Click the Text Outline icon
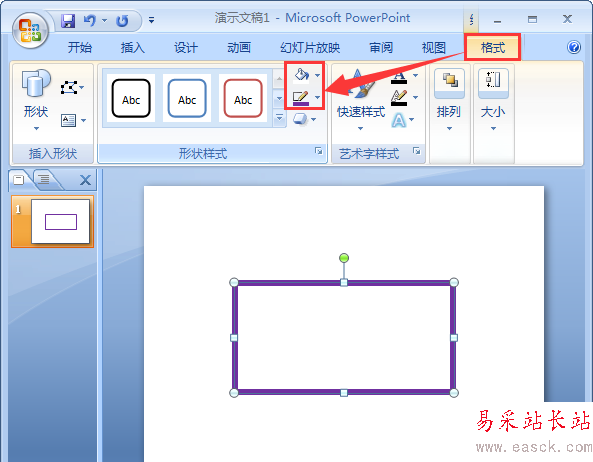The width and height of the screenshot is (593, 462). coord(399,98)
